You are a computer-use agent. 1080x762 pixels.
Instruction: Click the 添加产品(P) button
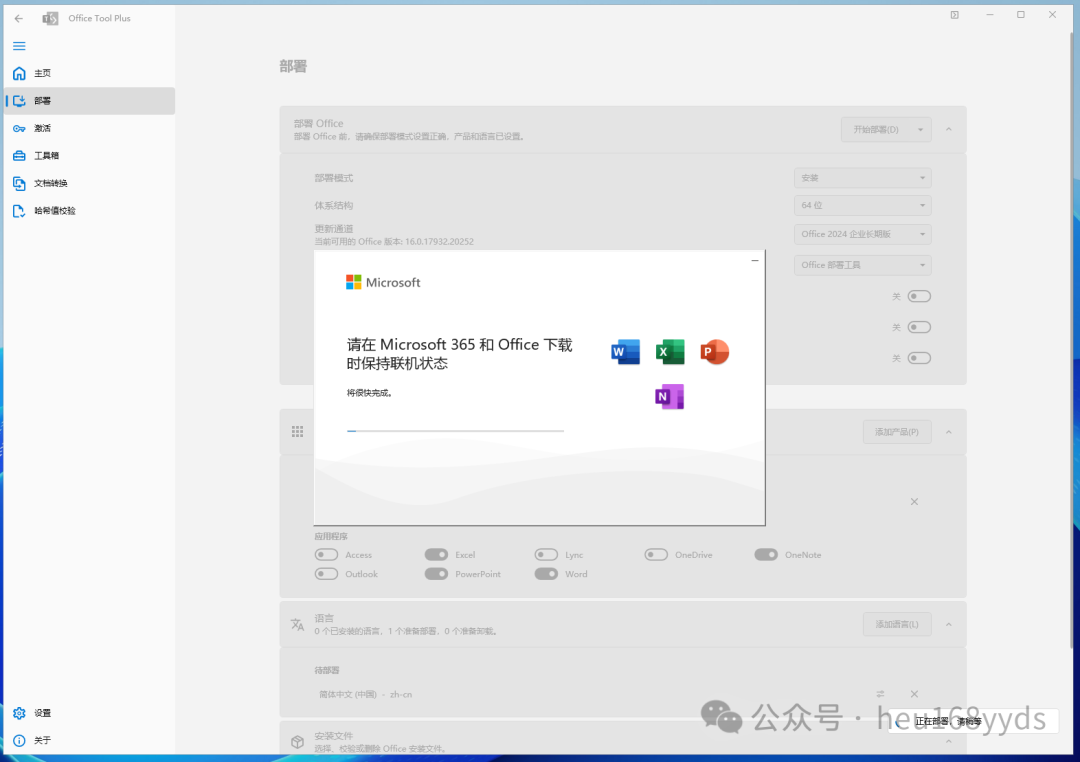point(897,432)
